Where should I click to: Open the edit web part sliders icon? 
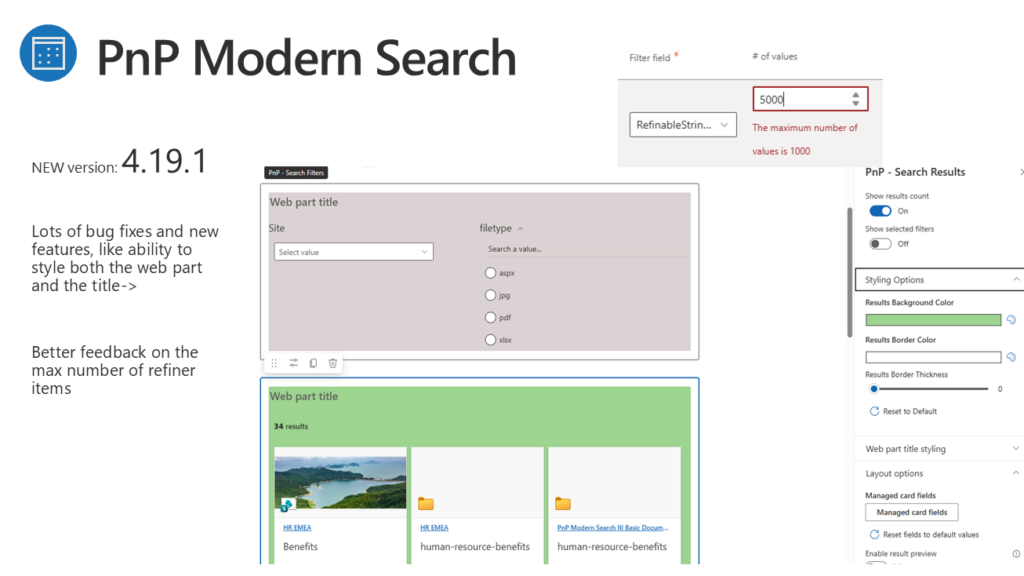[x=294, y=363]
